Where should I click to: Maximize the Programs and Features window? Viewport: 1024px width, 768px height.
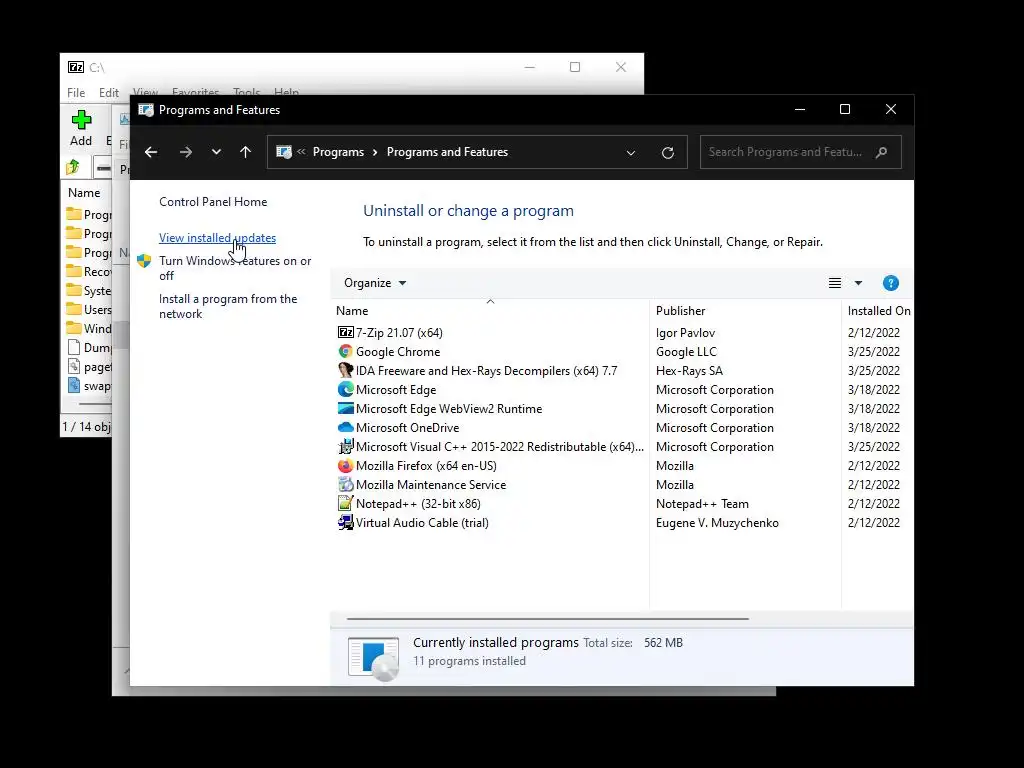click(x=844, y=110)
